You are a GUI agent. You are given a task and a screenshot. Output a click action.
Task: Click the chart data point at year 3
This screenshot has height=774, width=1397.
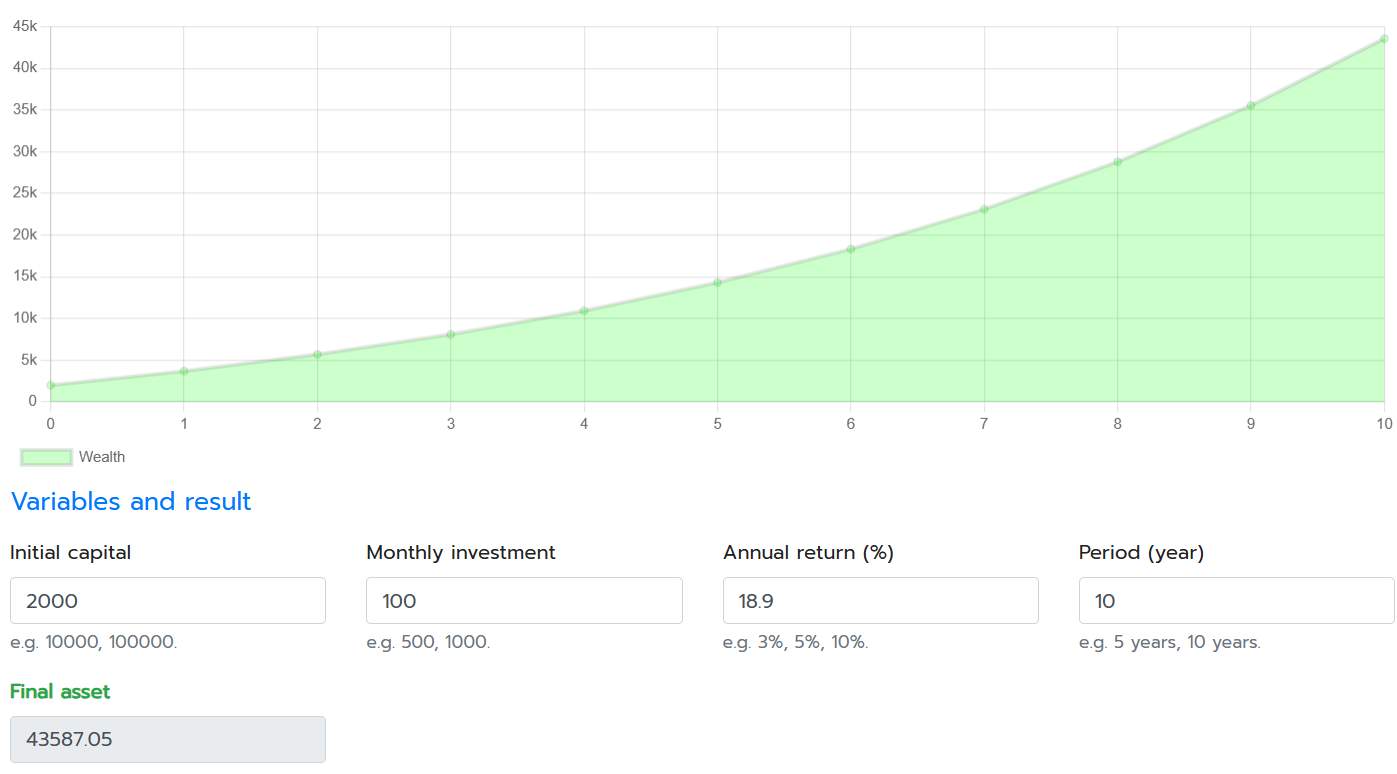coord(451,334)
